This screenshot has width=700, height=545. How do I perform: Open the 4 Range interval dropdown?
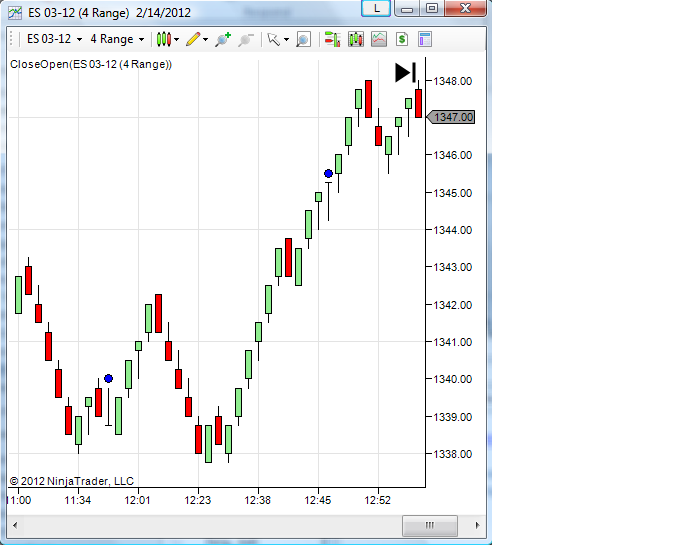(x=117, y=39)
